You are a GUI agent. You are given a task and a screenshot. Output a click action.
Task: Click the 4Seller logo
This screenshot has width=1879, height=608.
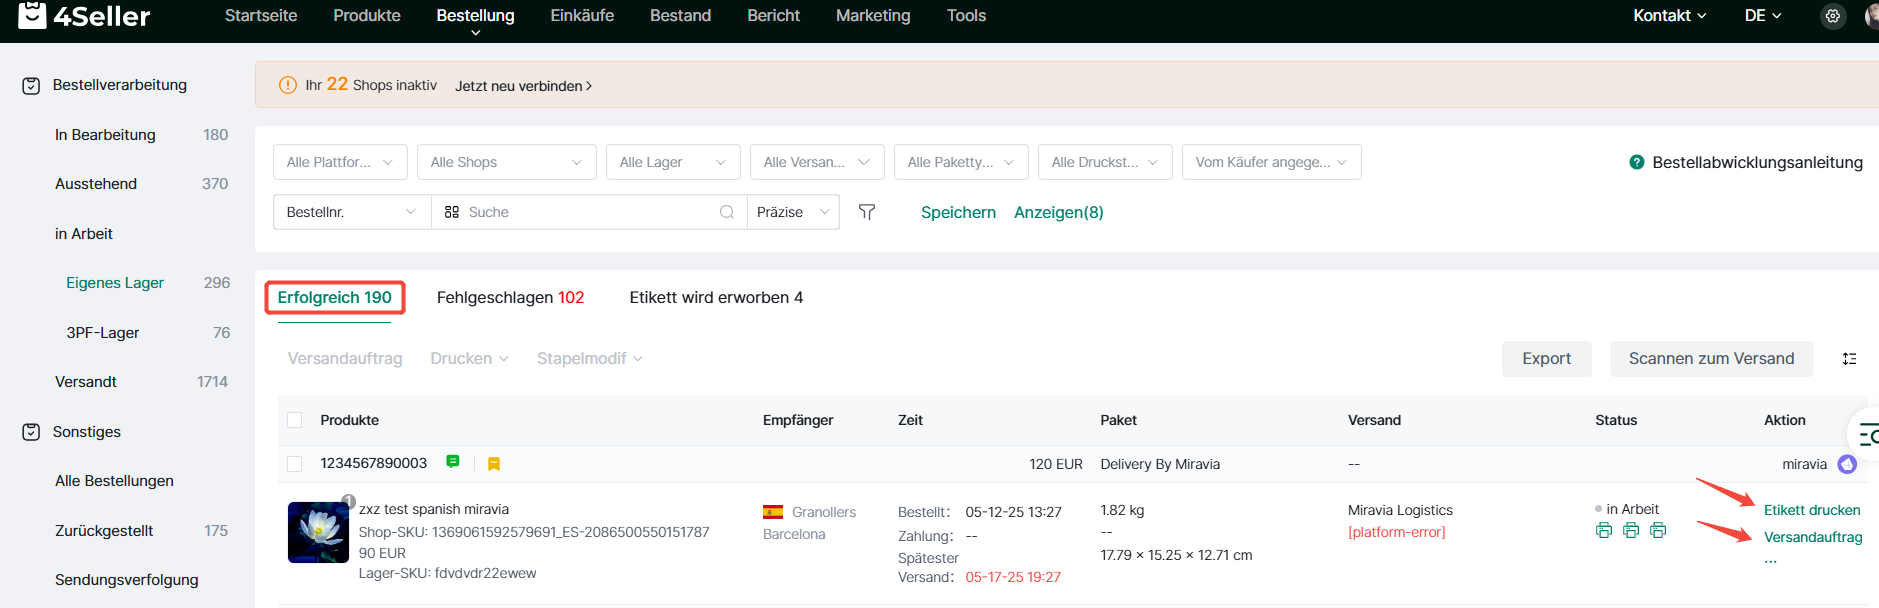84,15
